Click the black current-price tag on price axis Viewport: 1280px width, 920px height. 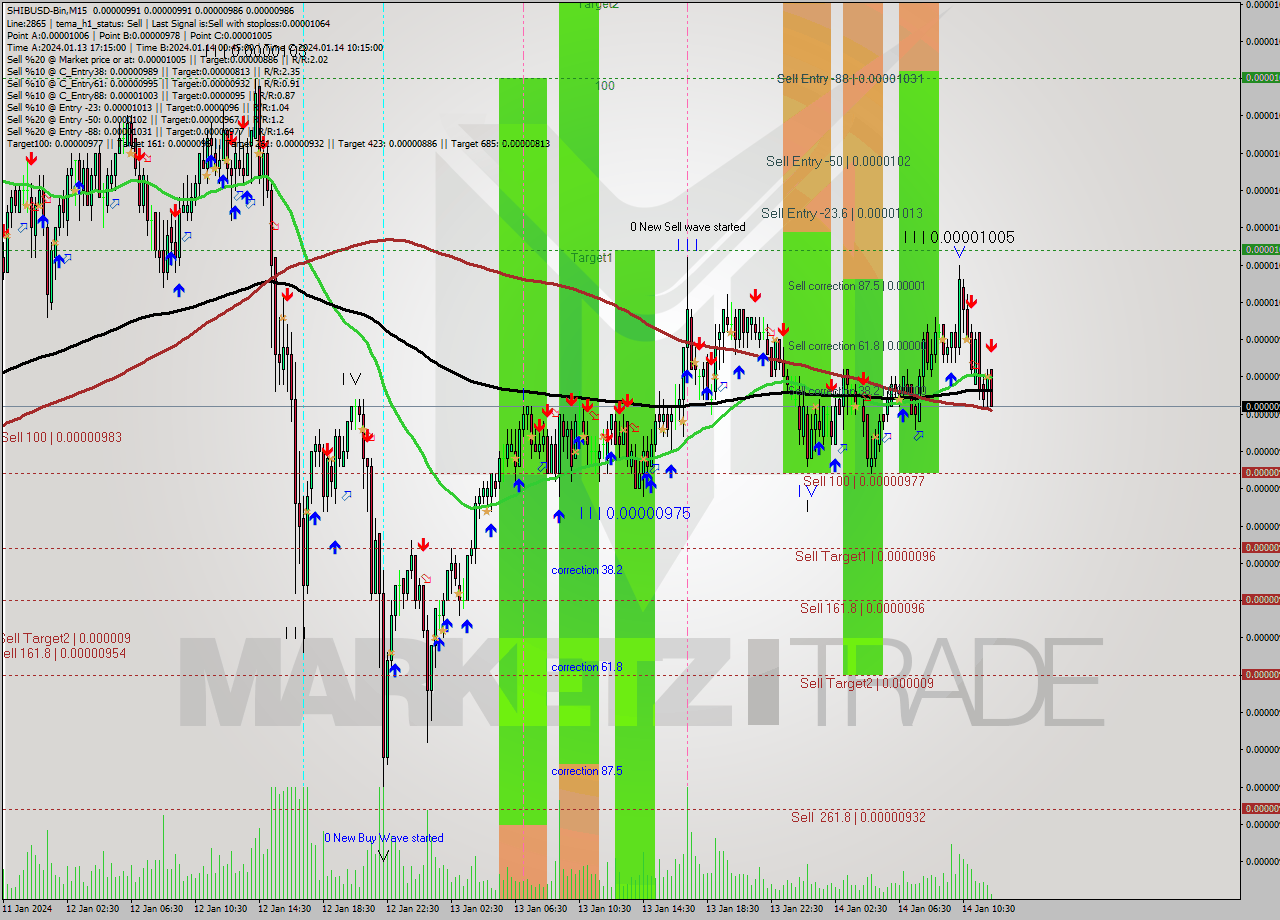1260,406
